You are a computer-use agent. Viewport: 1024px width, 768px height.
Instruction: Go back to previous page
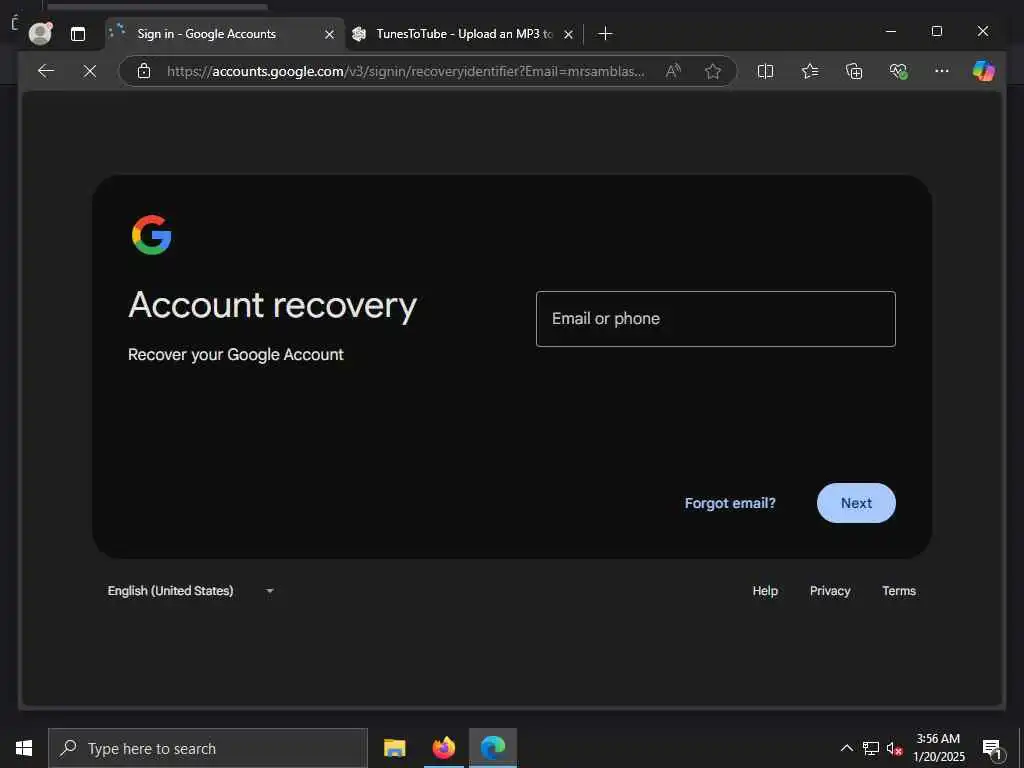[46, 71]
